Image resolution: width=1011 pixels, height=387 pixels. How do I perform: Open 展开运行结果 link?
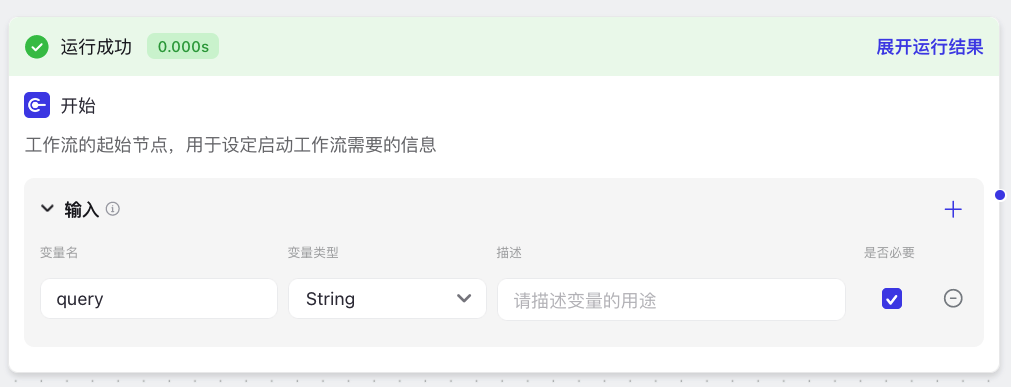tap(929, 47)
